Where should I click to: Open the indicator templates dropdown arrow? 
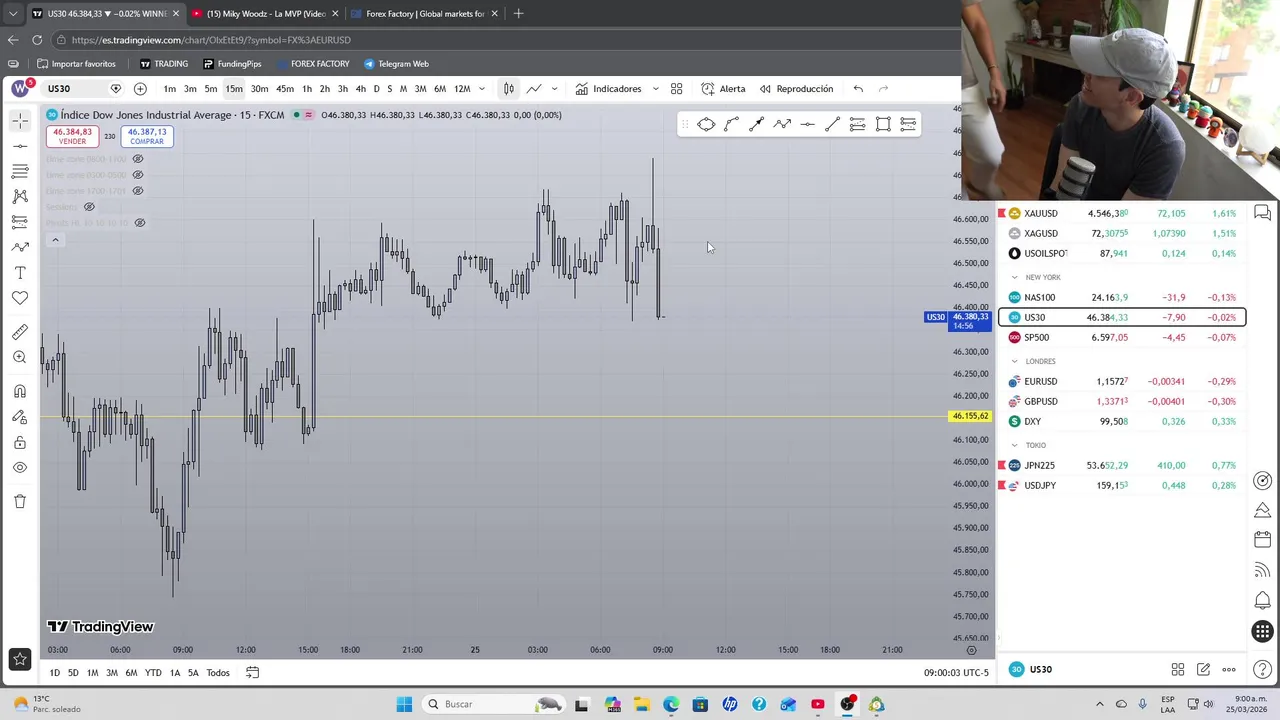tap(655, 89)
